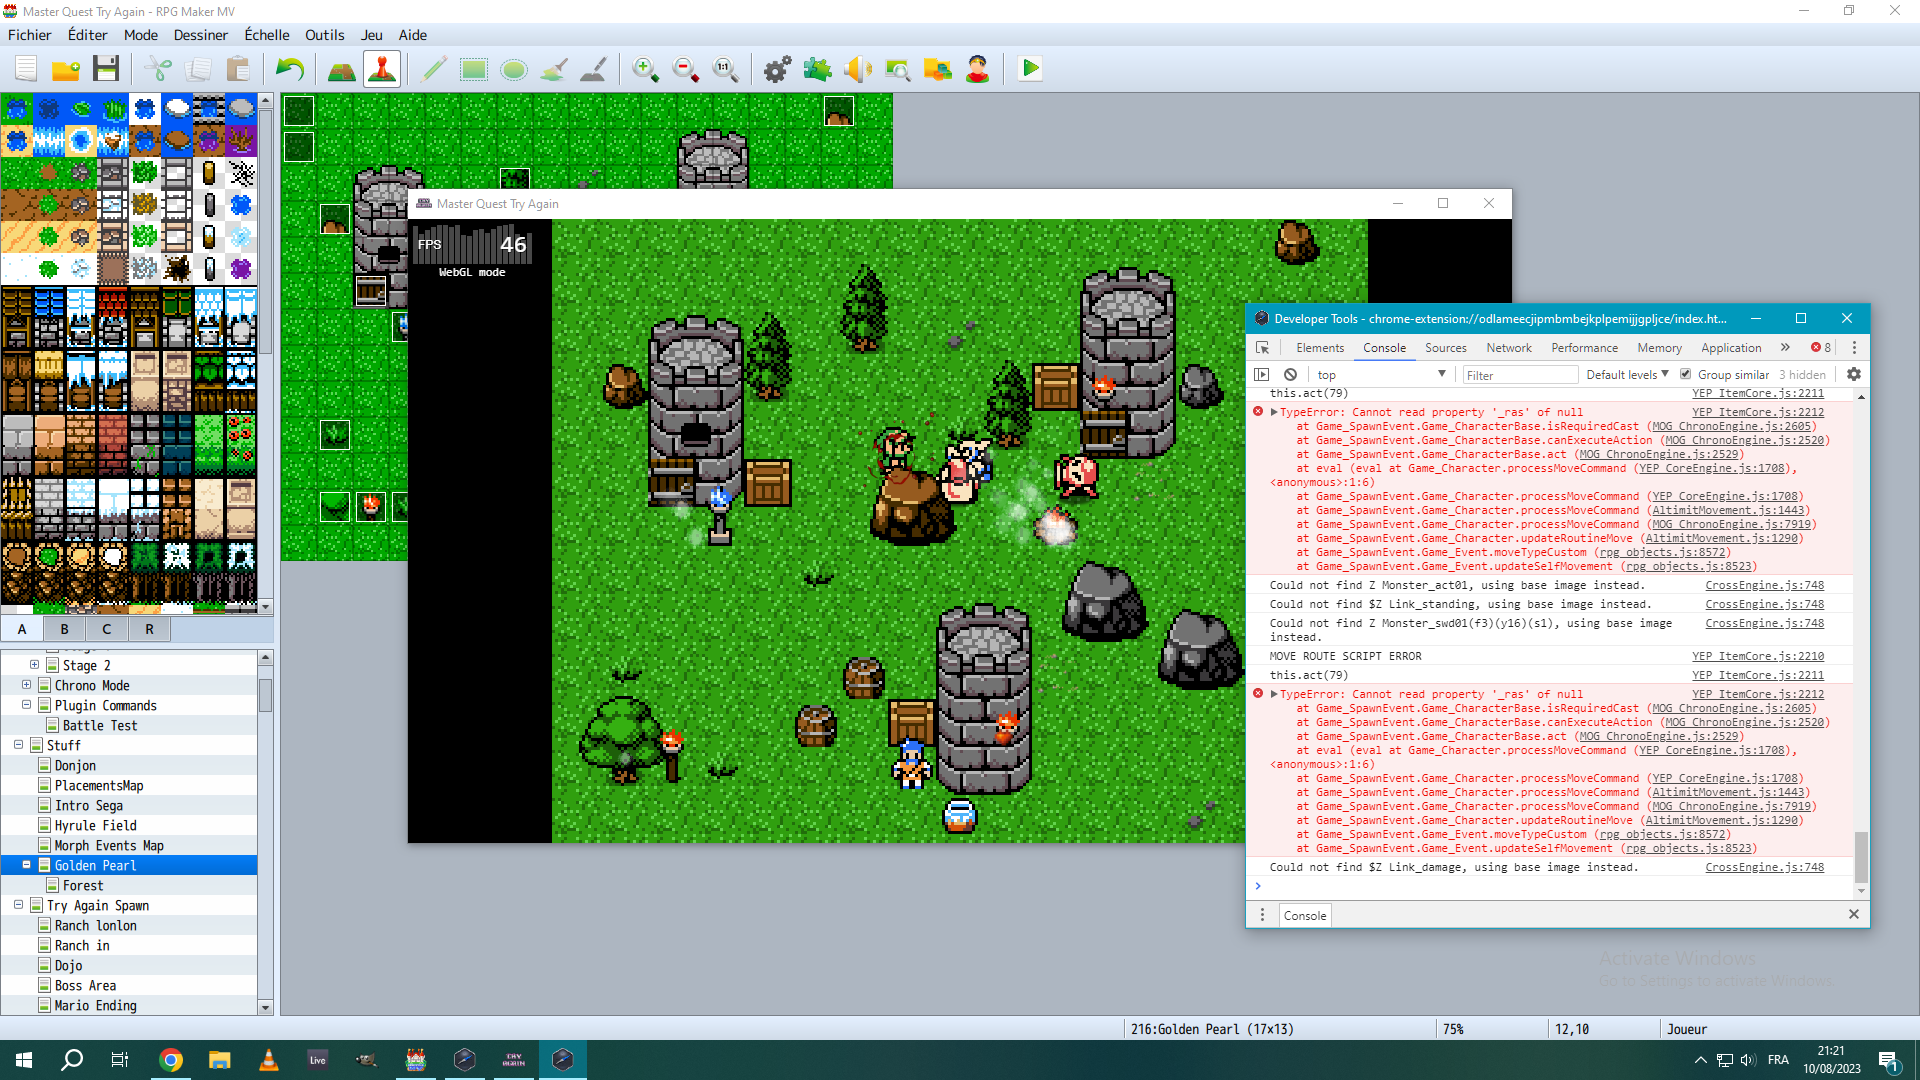Open the Default levels dropdown

(1627, 375)
